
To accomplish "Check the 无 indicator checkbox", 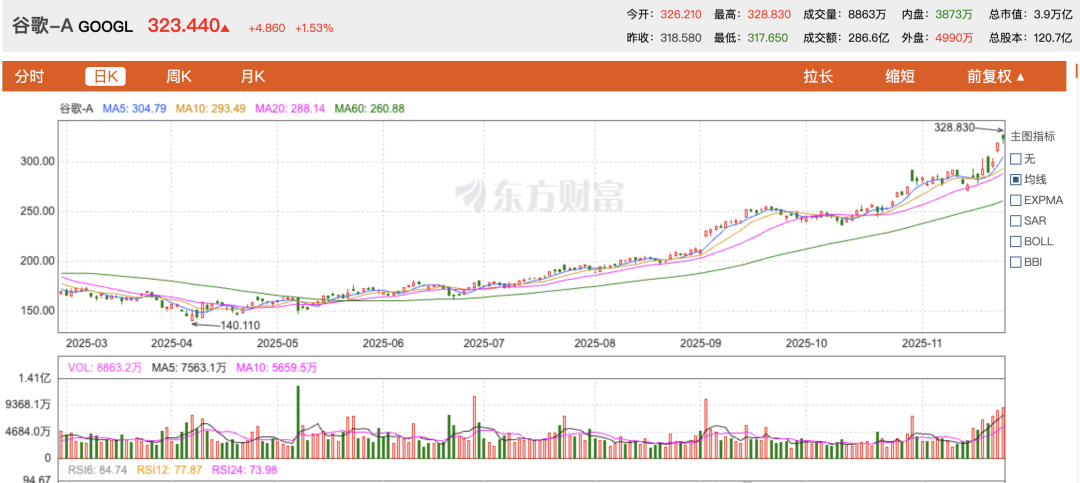I will [1015, 158].
